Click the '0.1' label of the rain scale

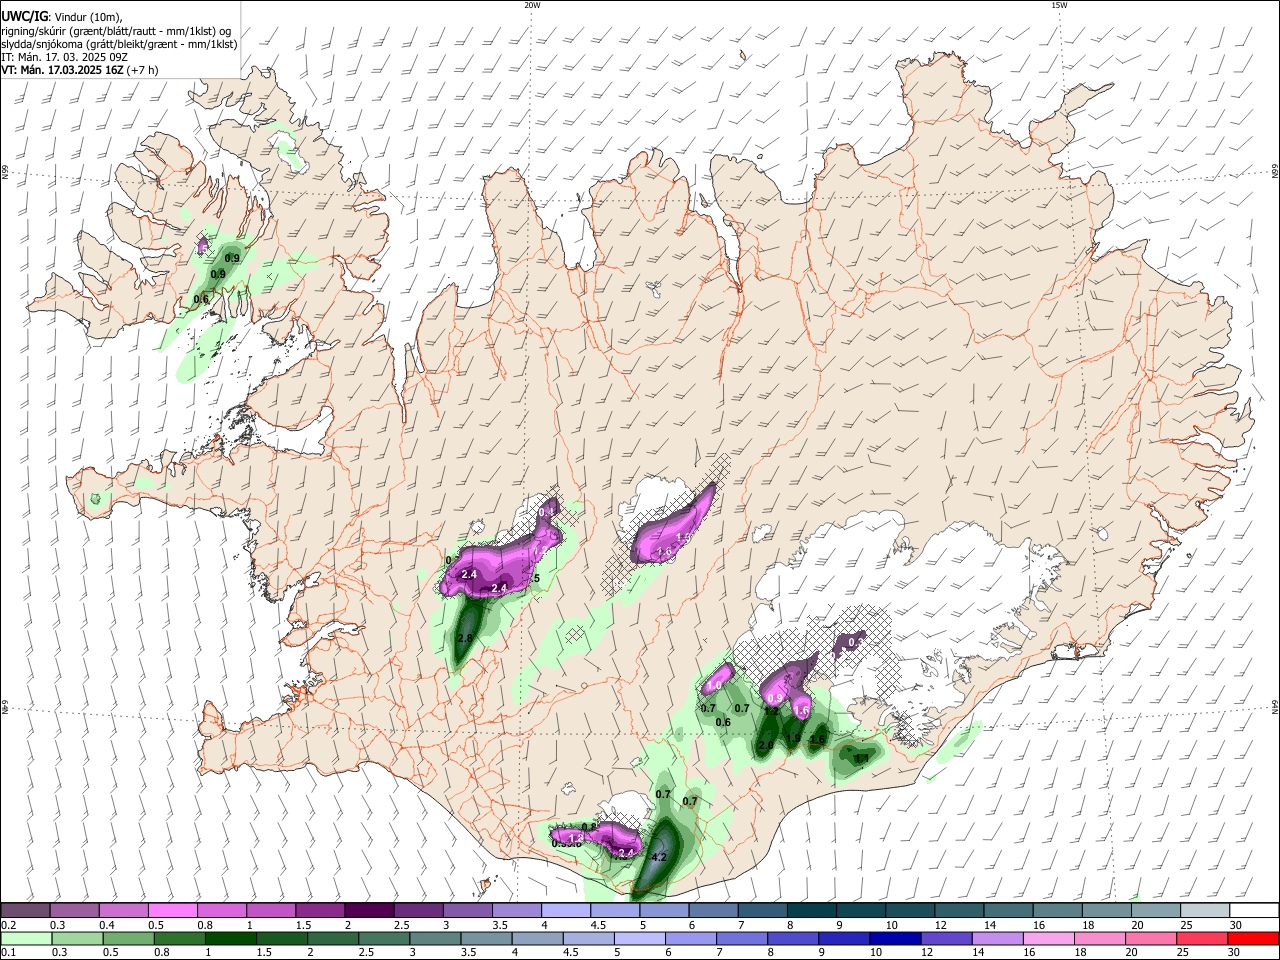(x=7, y=952)
